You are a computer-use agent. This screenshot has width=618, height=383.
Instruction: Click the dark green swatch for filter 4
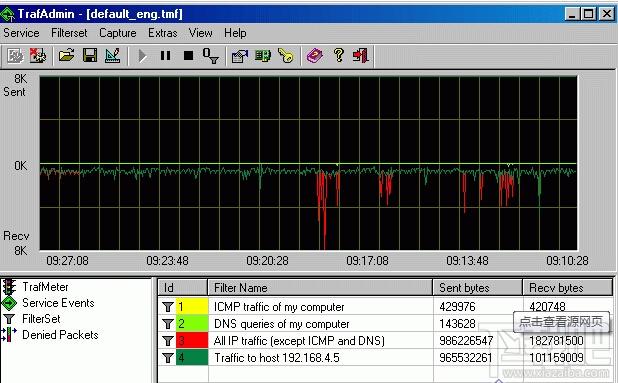click(x=192, y=357)
